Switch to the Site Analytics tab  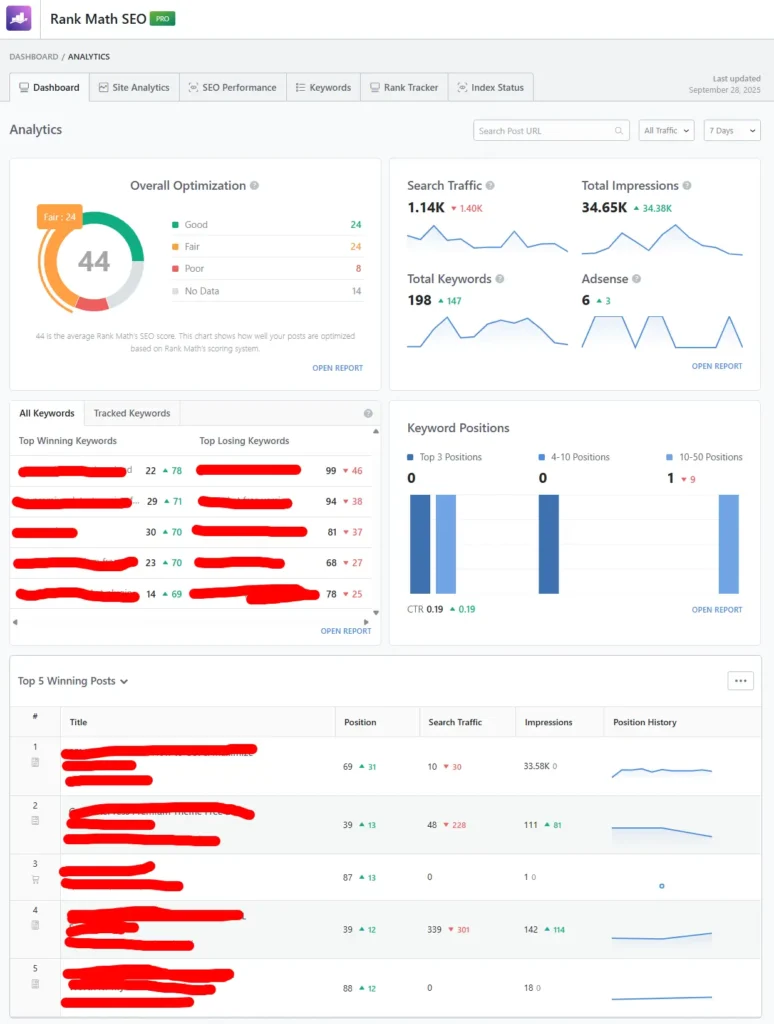pos(134,87)
